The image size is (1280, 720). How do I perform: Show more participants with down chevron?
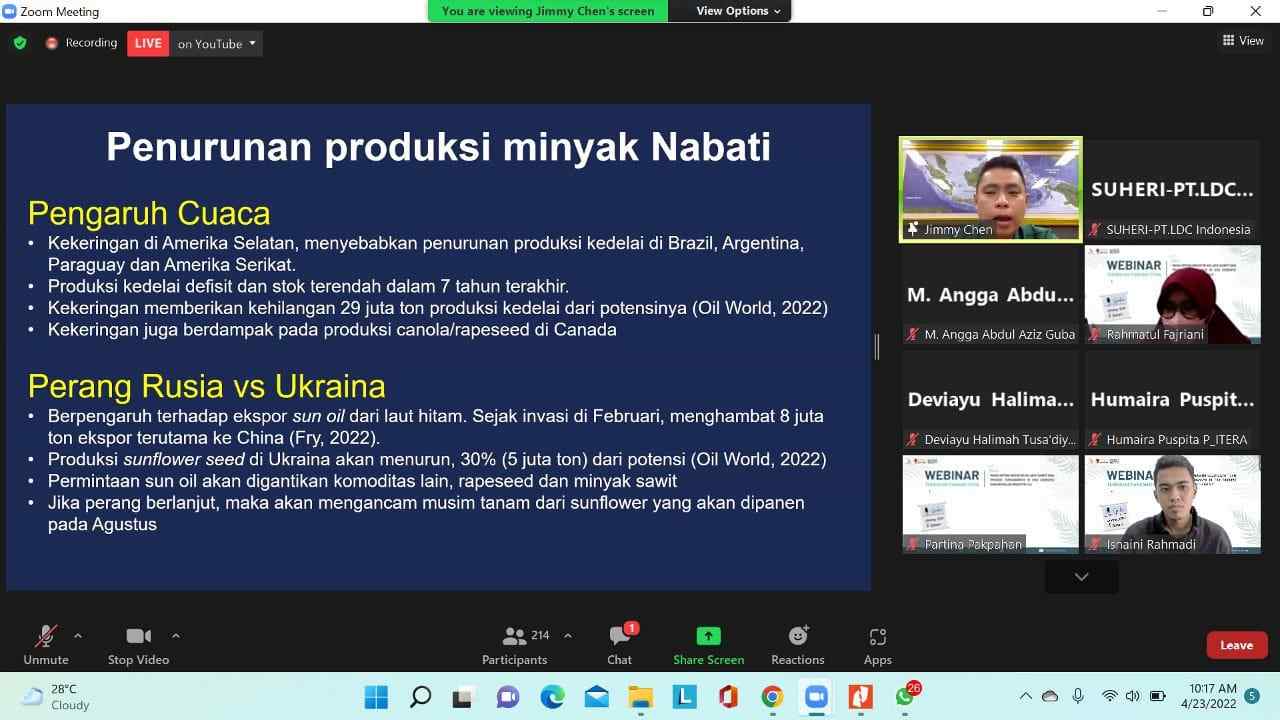(1081, 577)
